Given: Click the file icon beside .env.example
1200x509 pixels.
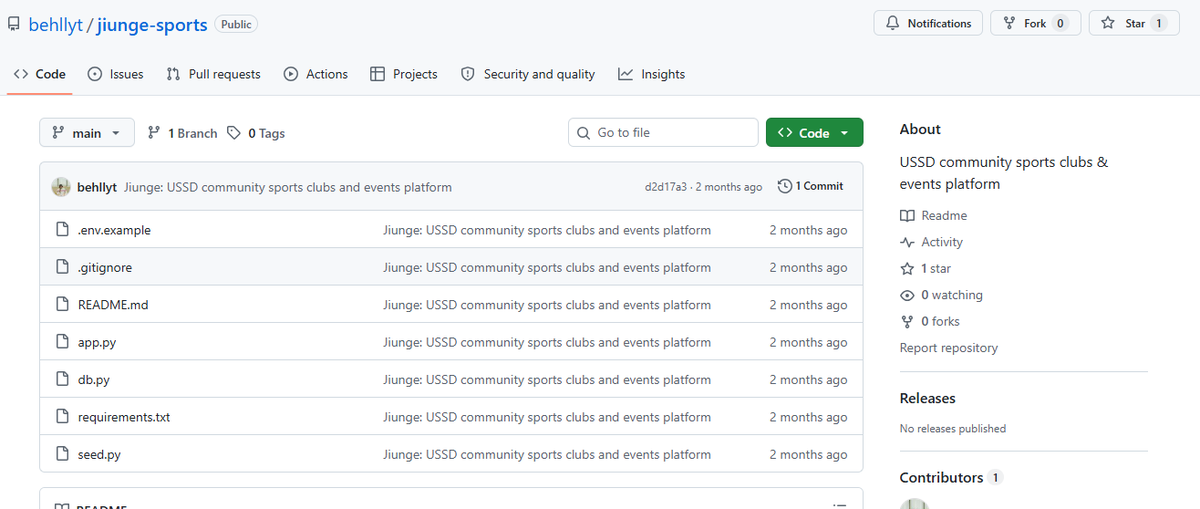Looking at the screenshot, I should pyautogui.click(x=62, y=230).
